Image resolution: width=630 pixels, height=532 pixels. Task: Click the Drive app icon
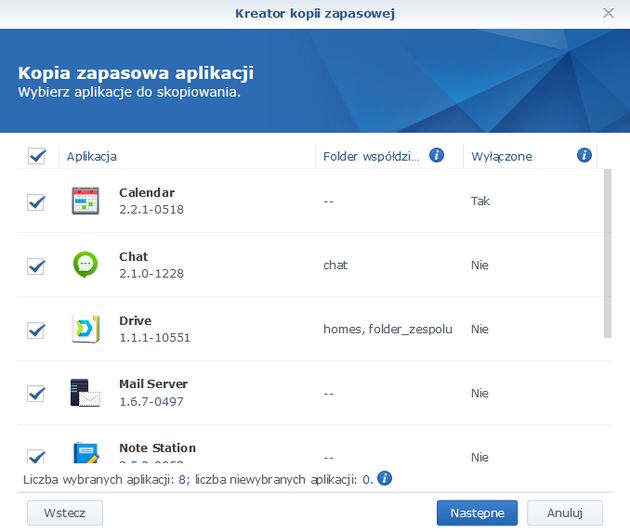[x=86, y=329]
